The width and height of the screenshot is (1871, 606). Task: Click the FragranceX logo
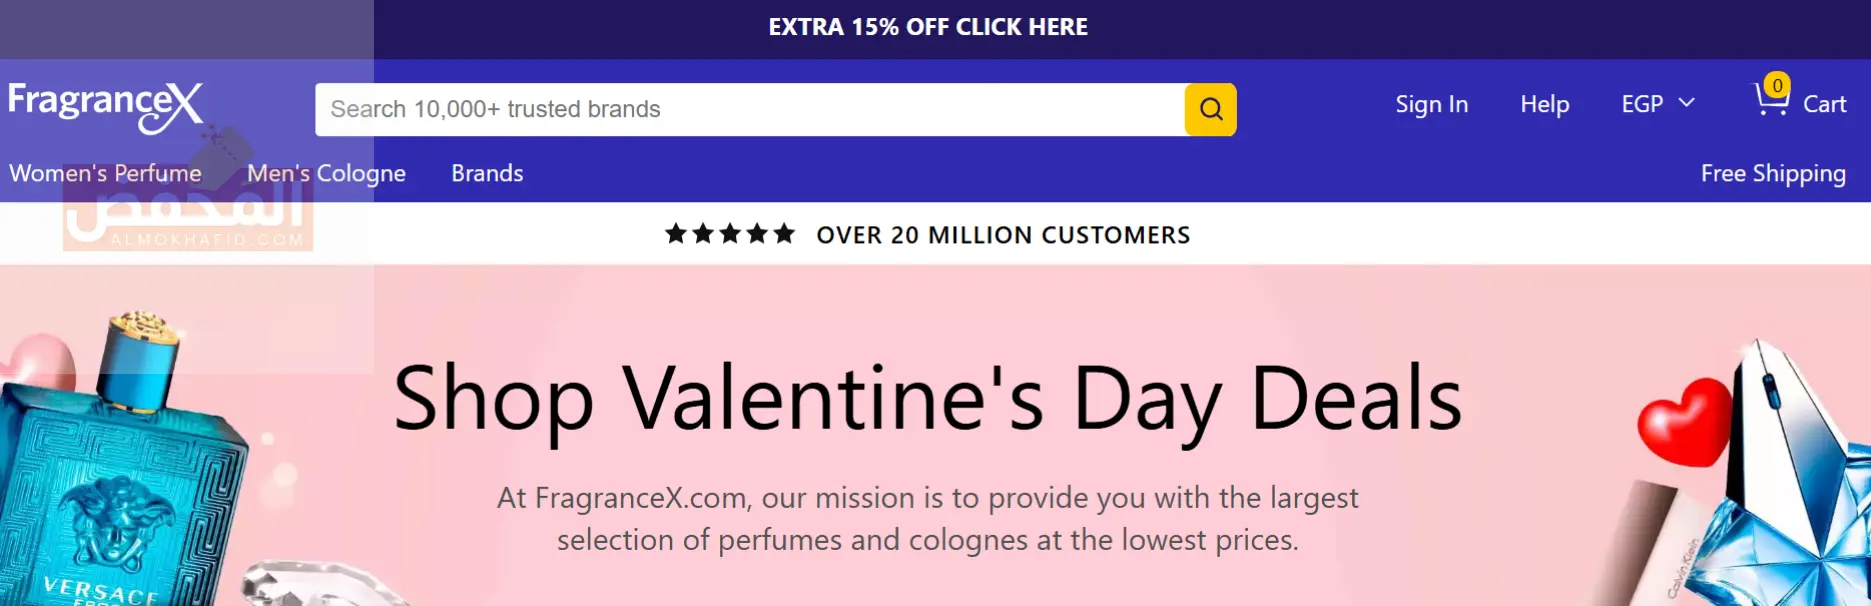pos(105,105)
